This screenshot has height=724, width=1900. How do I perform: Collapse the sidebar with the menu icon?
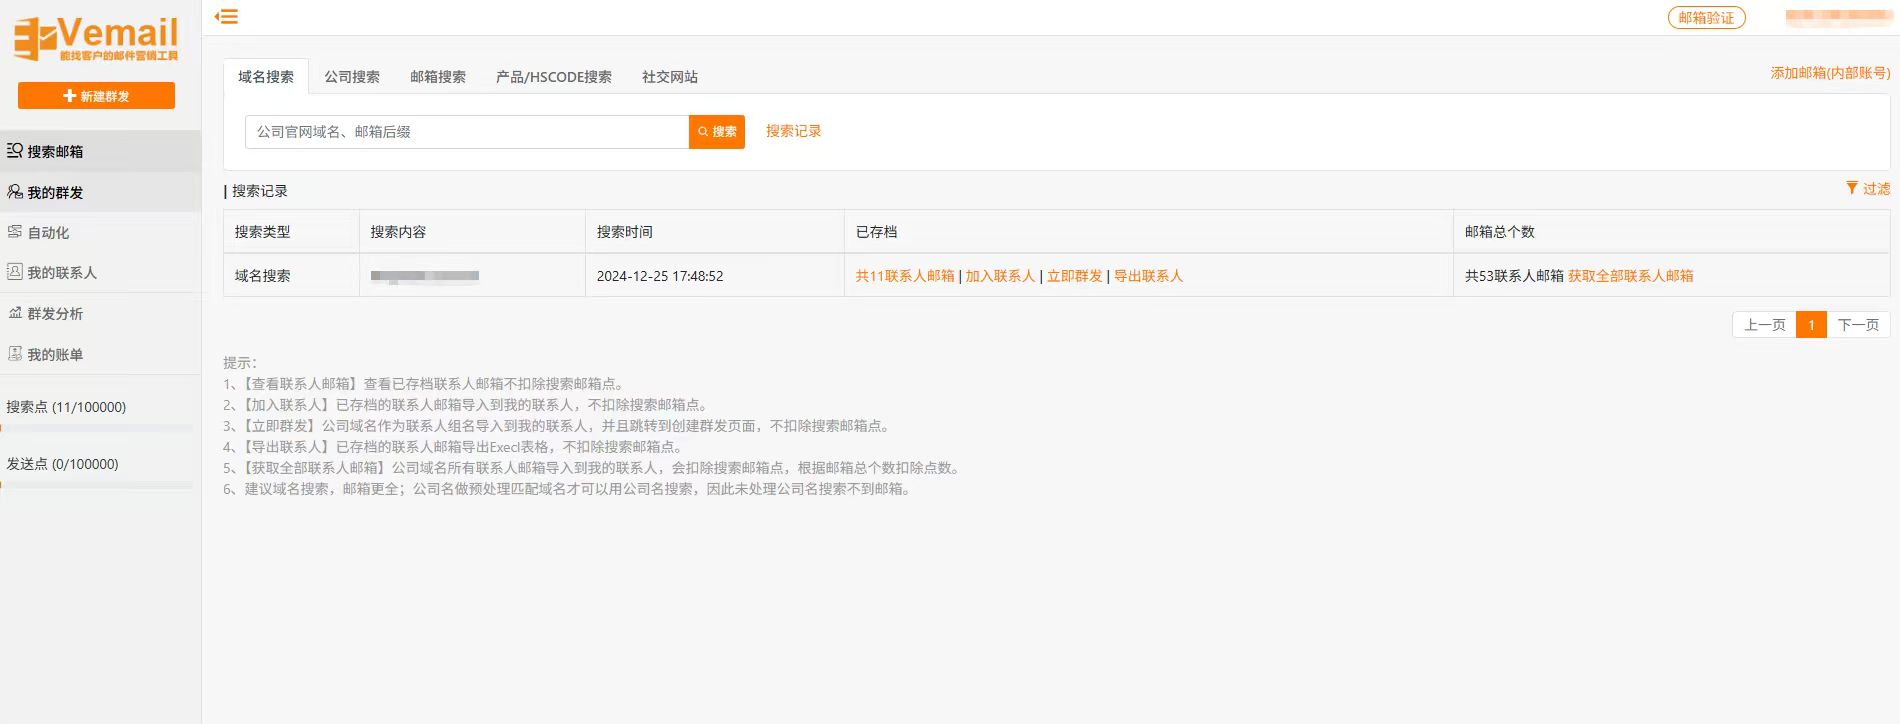227,17
